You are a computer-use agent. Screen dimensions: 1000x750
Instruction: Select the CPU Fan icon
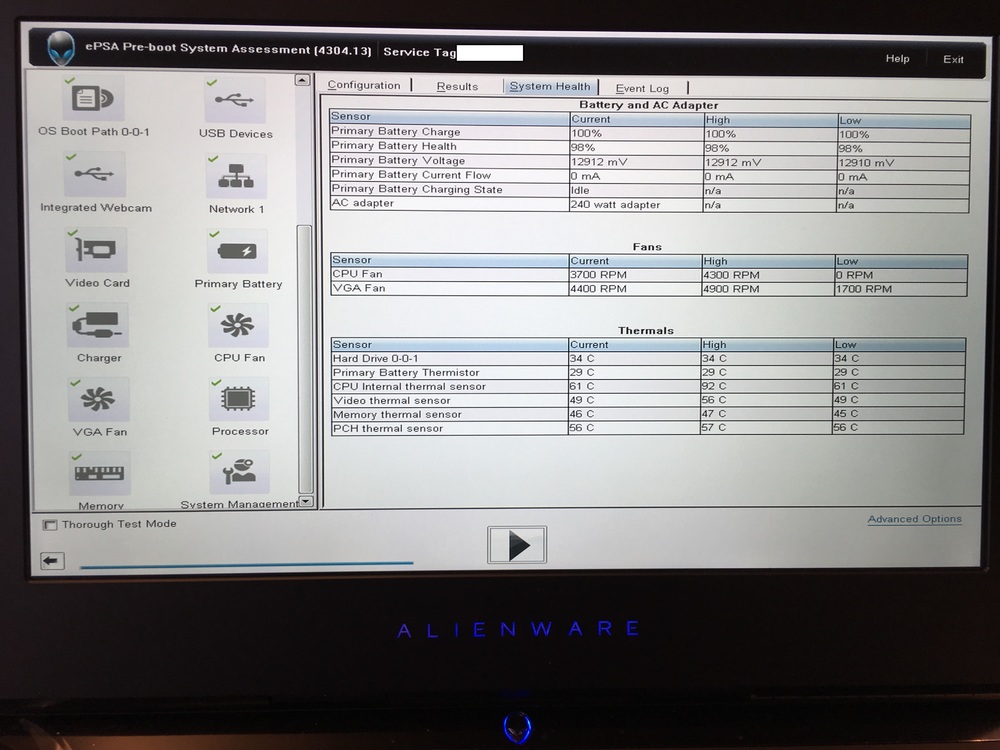239,325
